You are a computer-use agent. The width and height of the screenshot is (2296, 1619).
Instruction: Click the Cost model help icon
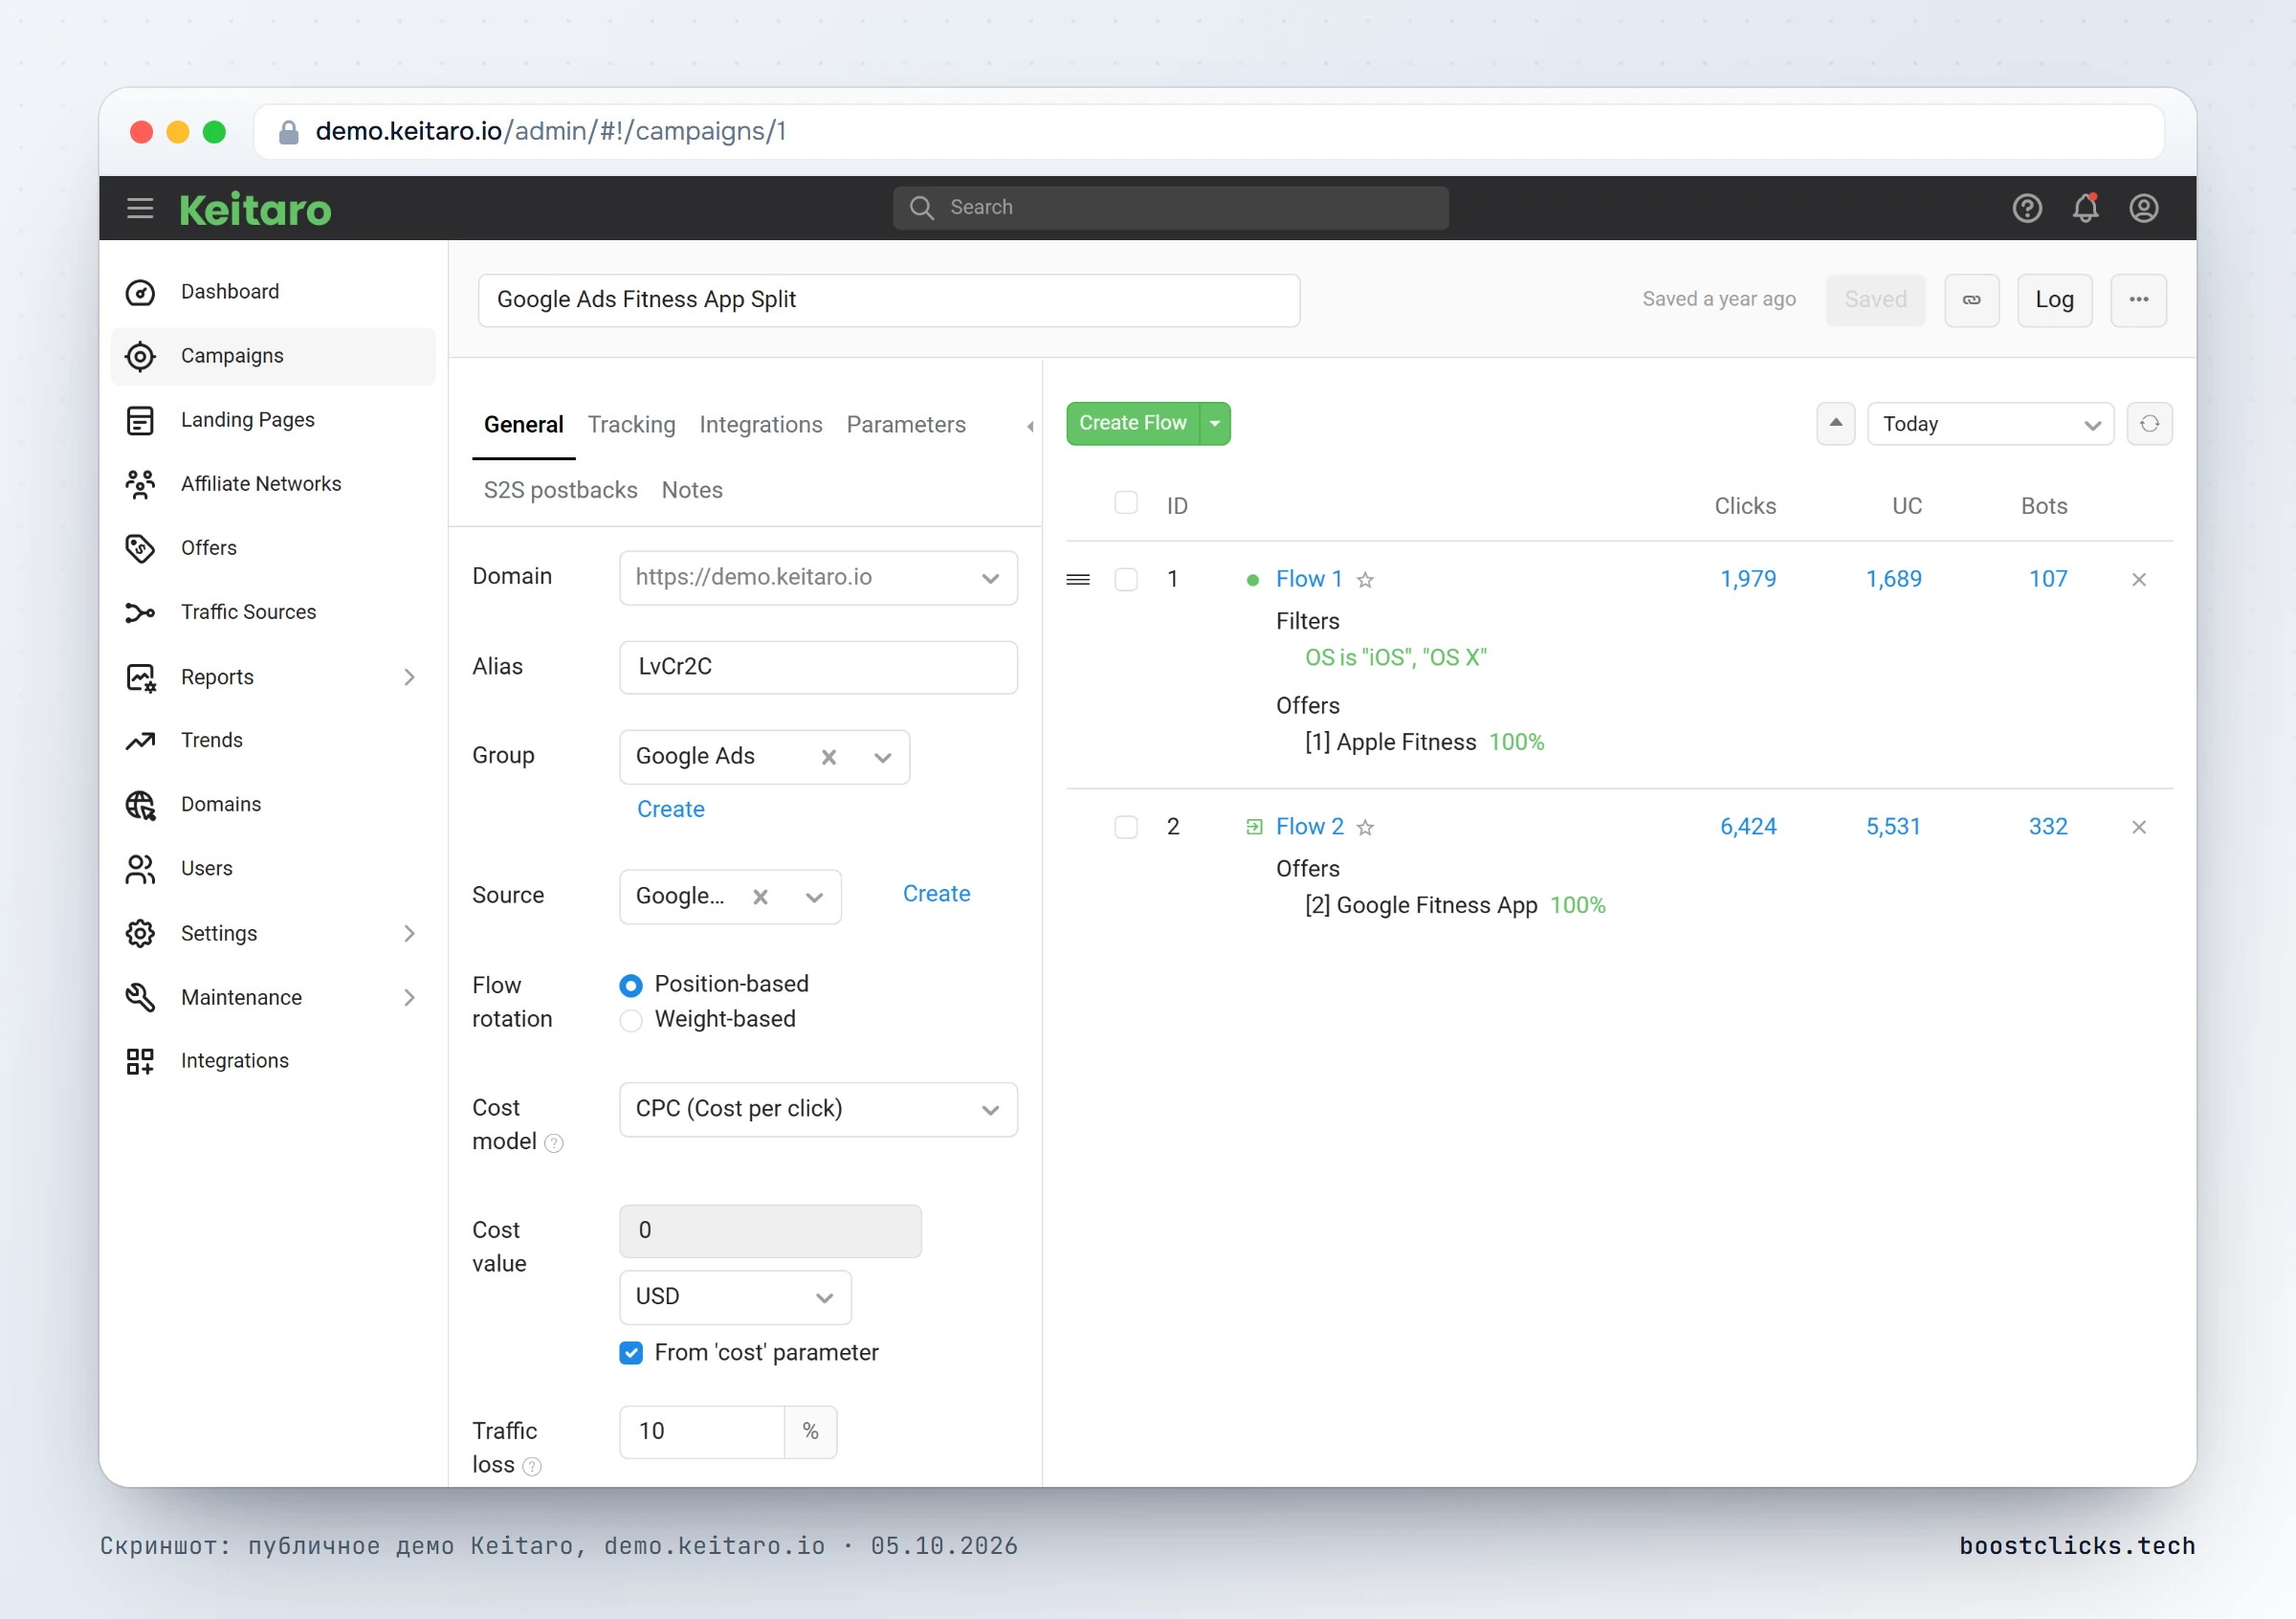tap(553, 1143)
